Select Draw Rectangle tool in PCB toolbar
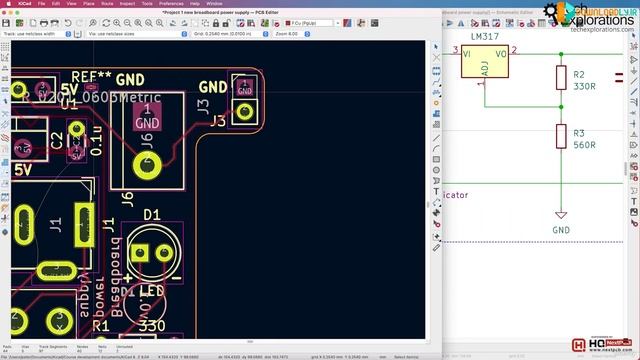This screenshot has width=640, height=360. click(x=436, y=159)
